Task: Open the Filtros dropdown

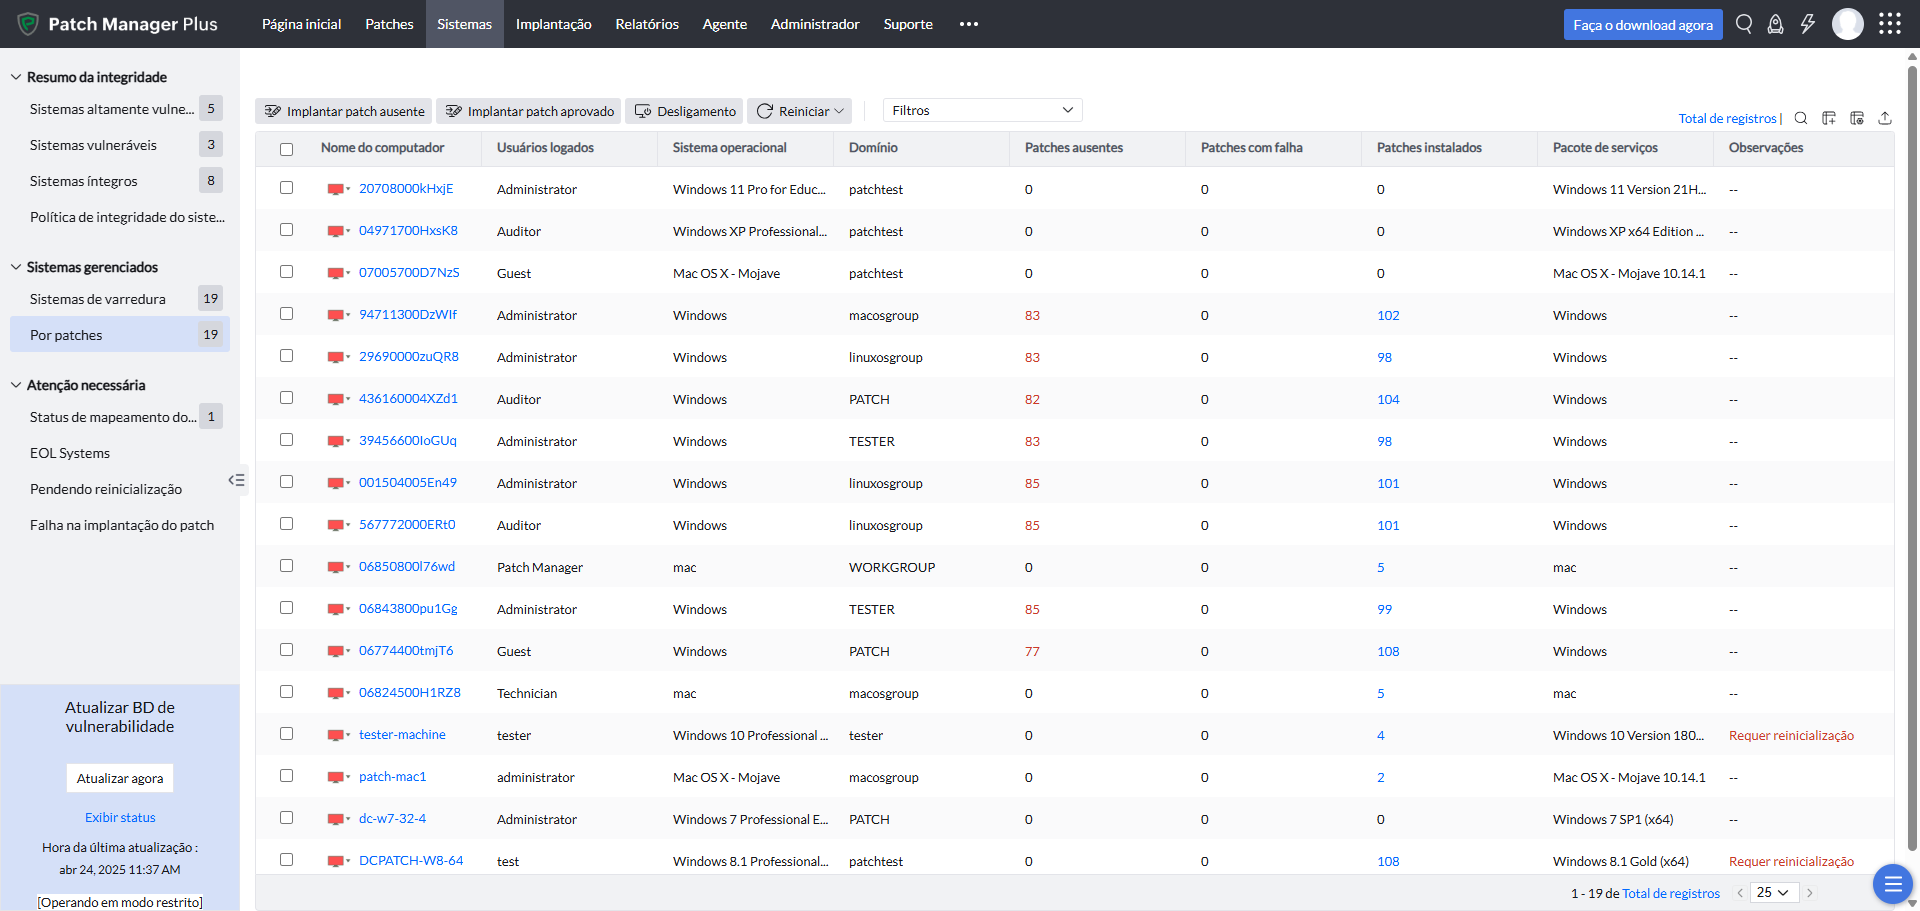Action: coord(982,110)
